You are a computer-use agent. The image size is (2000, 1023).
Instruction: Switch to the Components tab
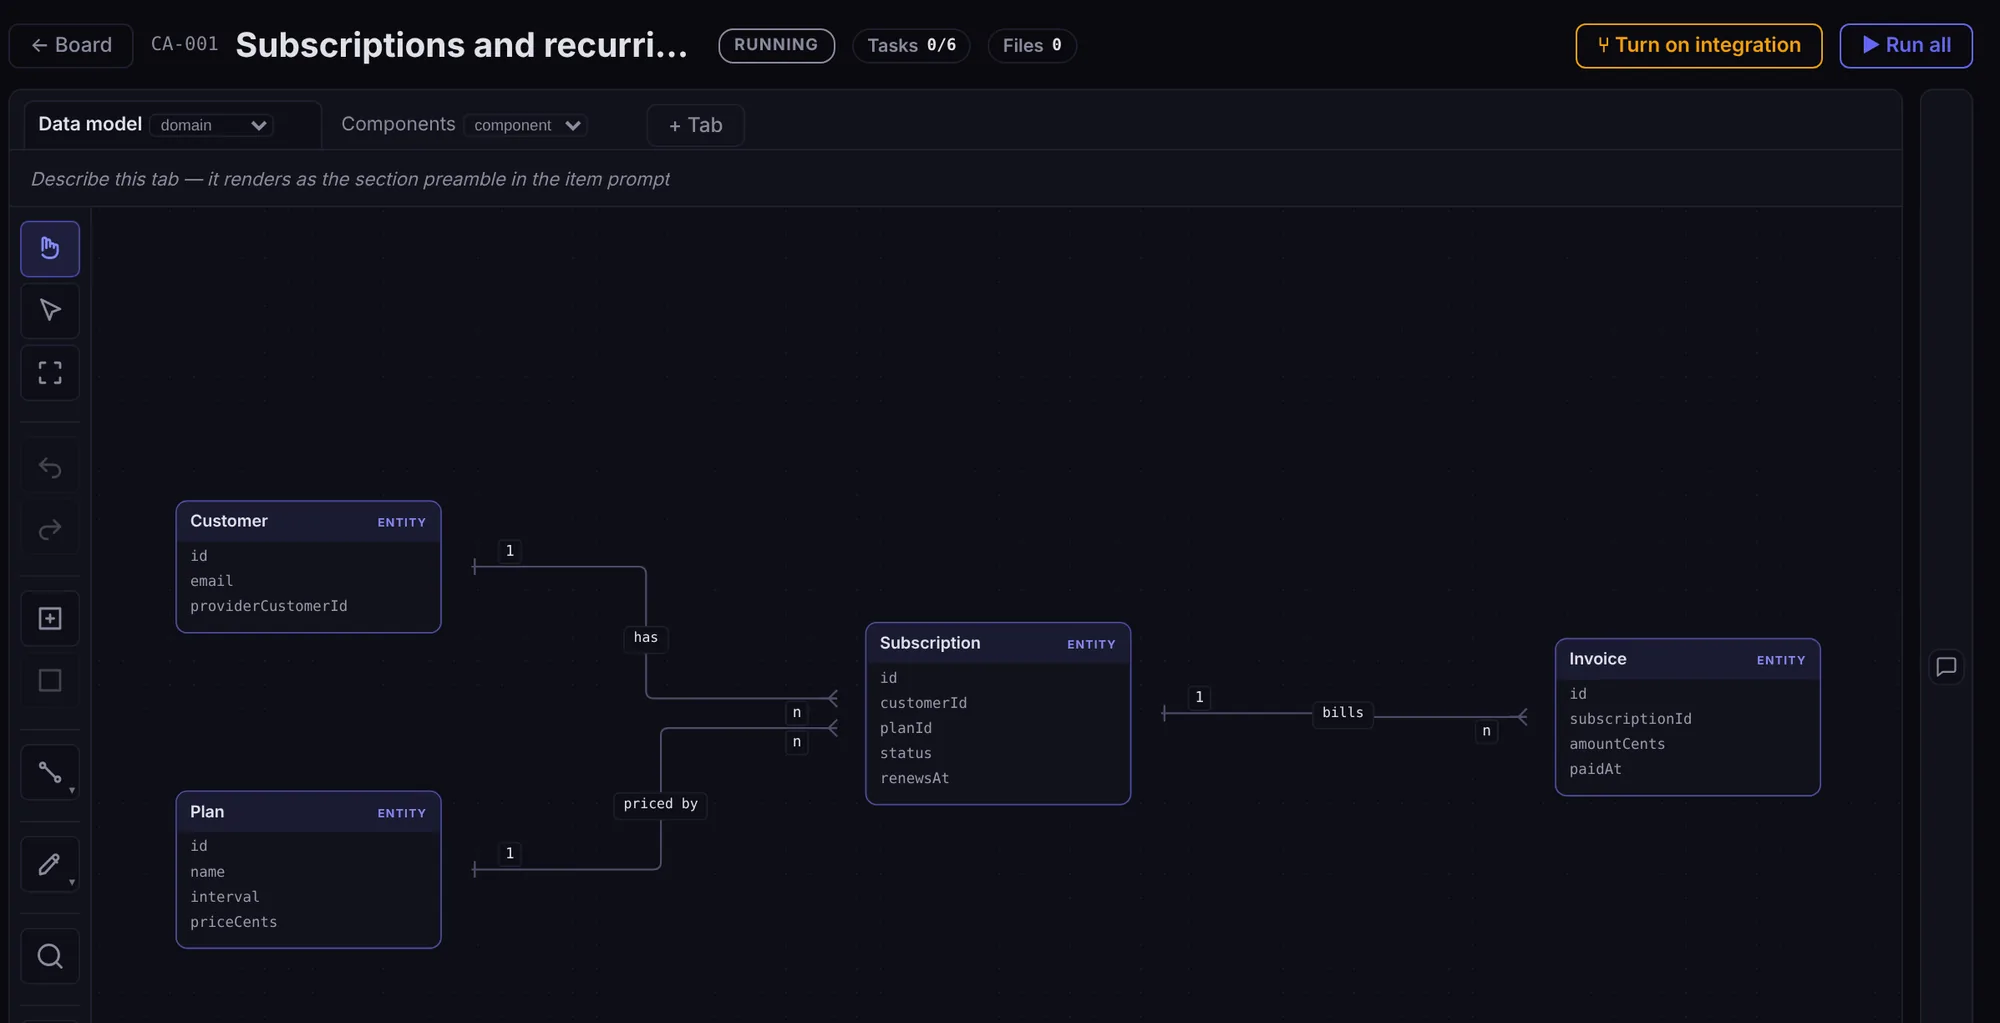pos(398,124)
